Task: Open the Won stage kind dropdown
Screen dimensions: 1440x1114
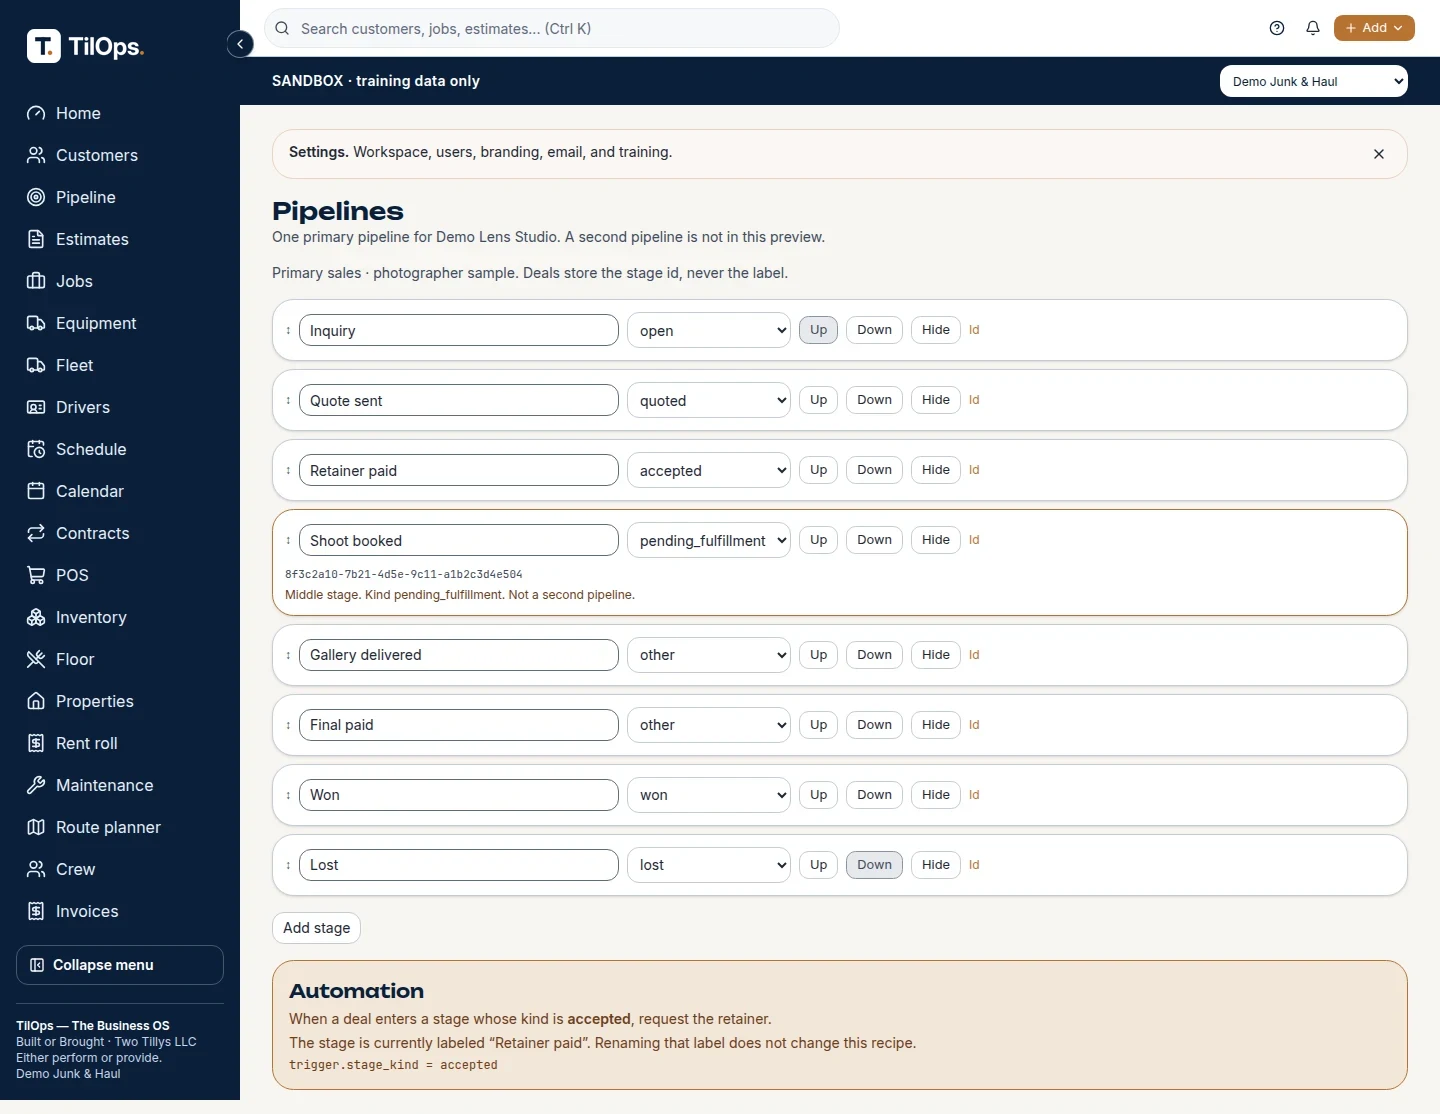Action: tap(709, 795)
